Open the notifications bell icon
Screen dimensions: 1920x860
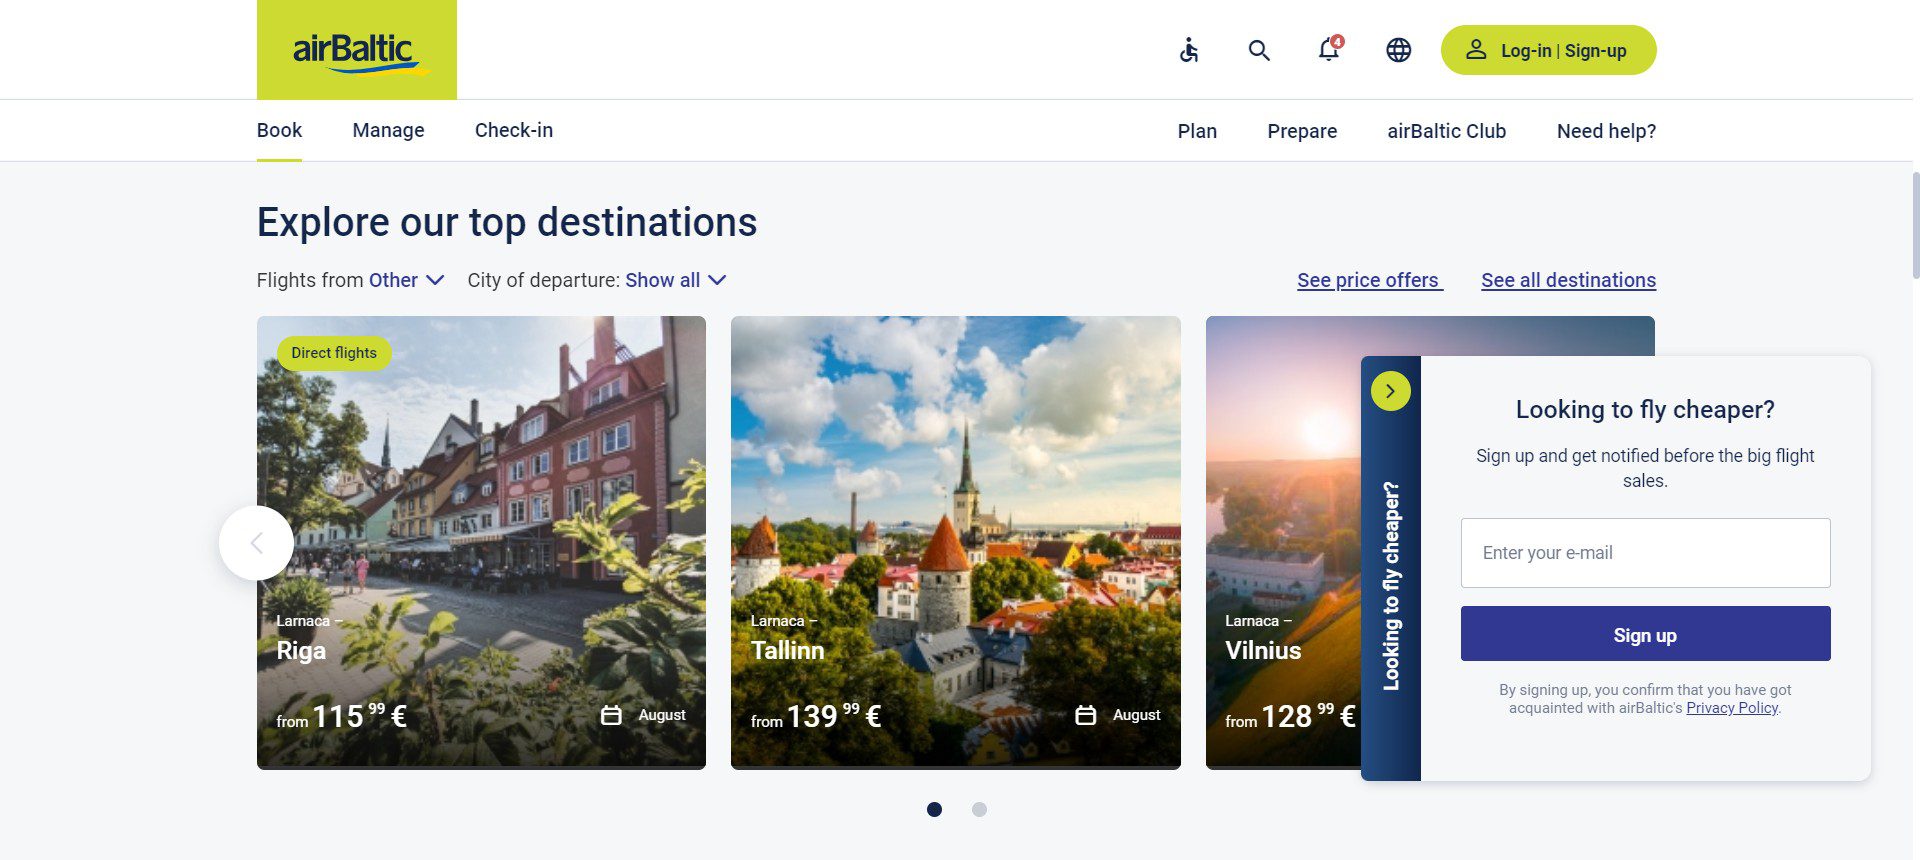[1329, 50]
